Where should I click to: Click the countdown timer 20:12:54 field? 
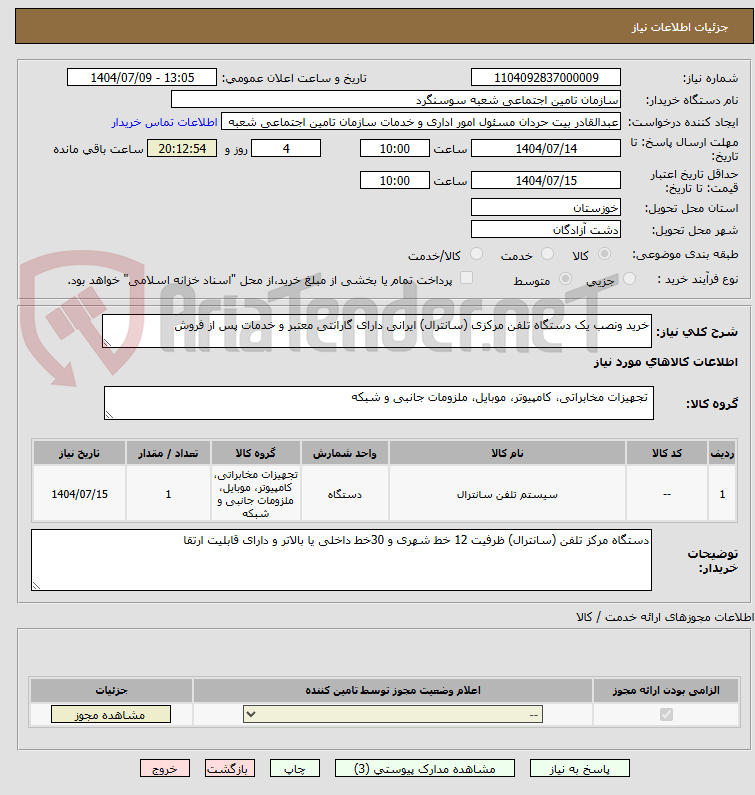click(182, 149)
